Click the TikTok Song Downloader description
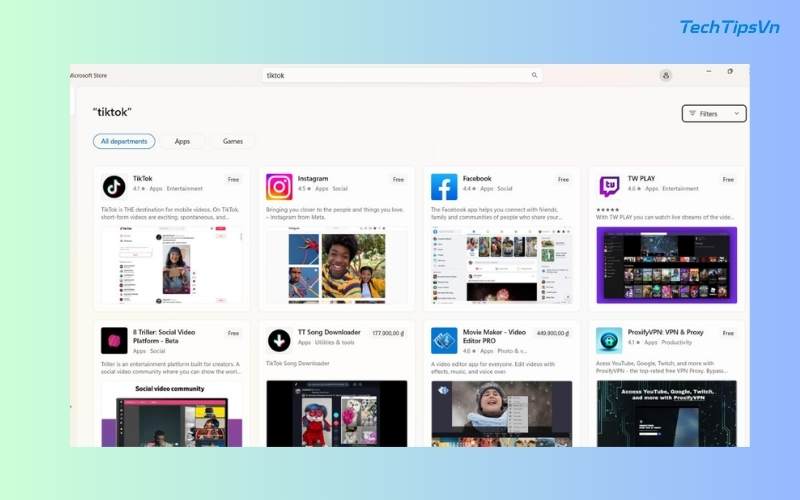Viewport: 800px width, 500px height. [297, 363]
